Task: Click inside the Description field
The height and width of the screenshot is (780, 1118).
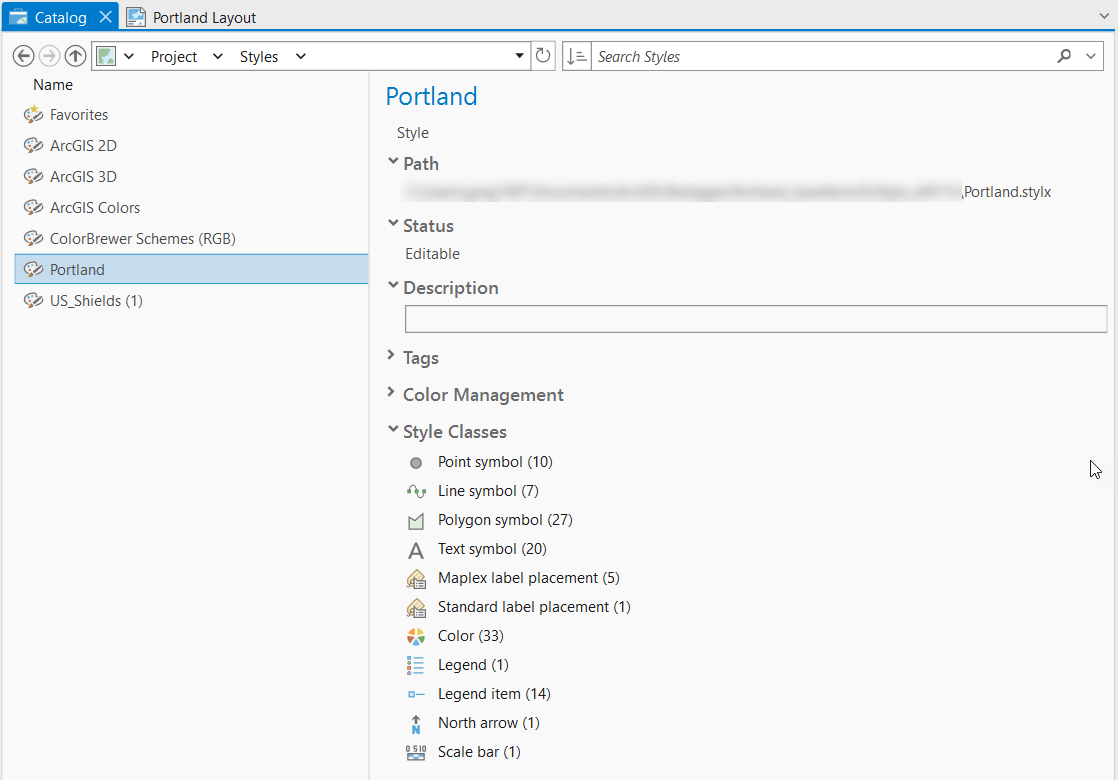Action: tap(755, 318)
